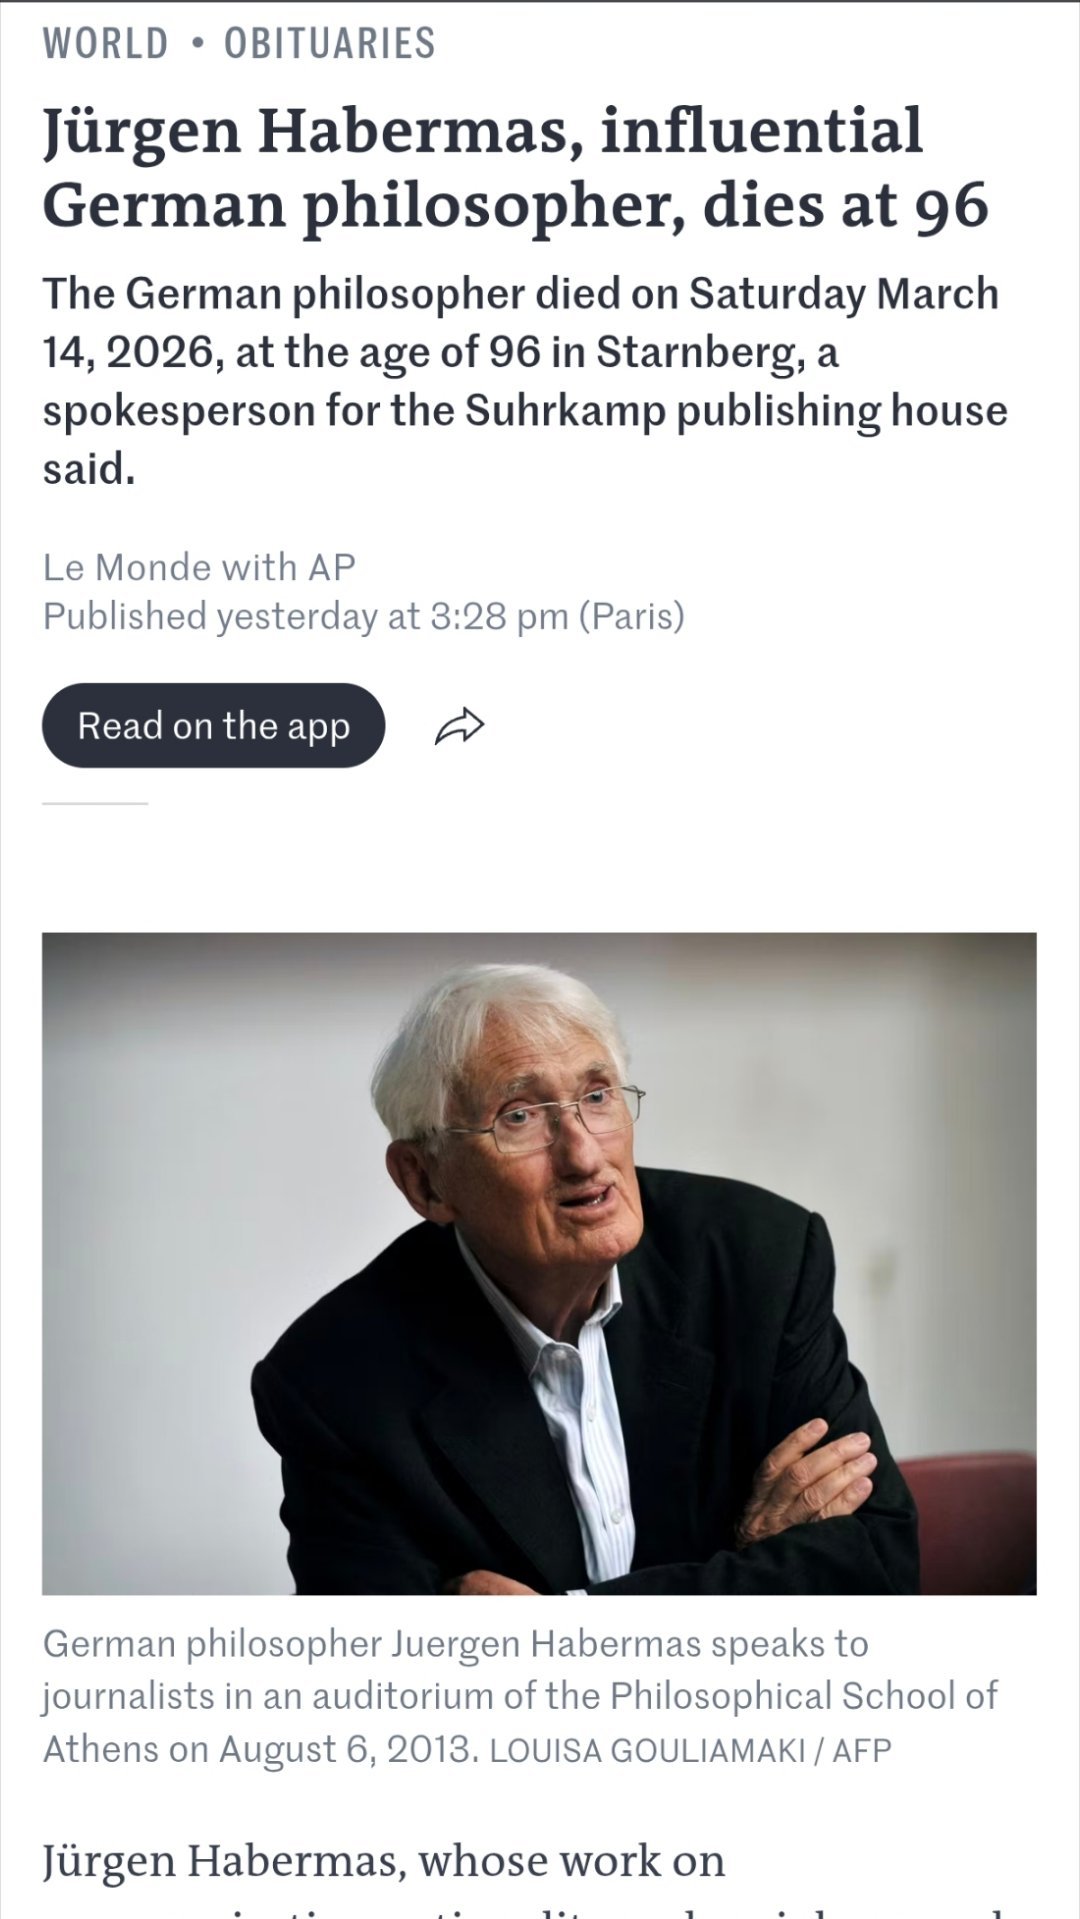Image resolution: width=1080 pixels, height=1919 pixels.
Task: Click the short divider line below the app button
Action: tap(95, 803)
